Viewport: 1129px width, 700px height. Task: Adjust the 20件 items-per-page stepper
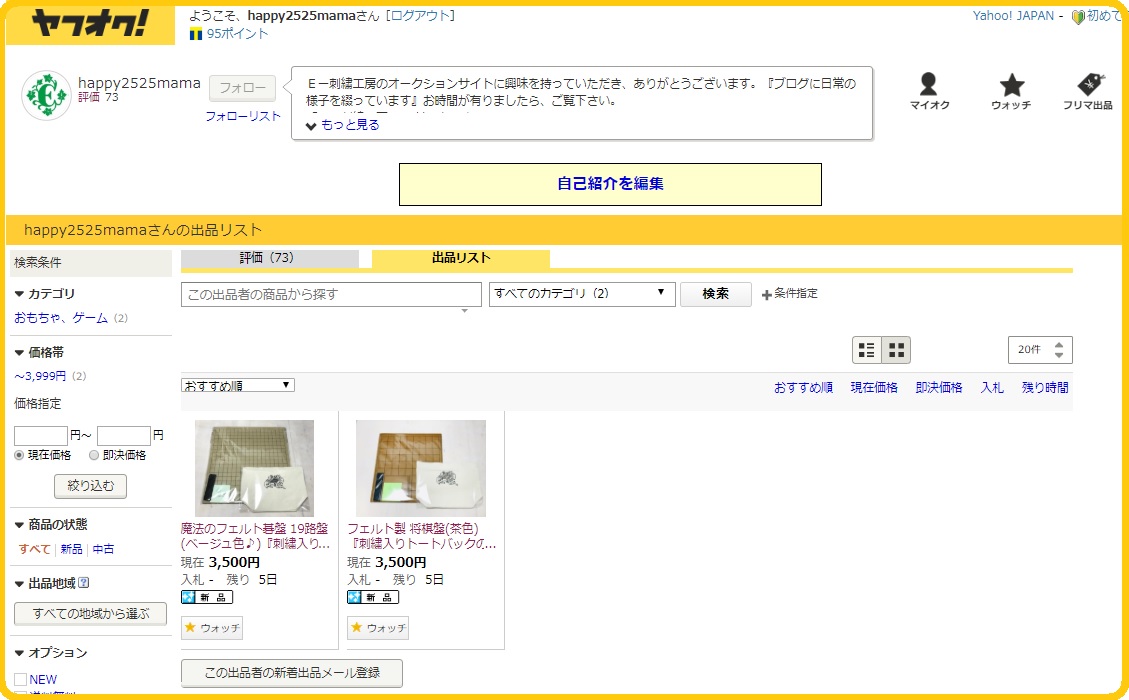click(1040, 350)
